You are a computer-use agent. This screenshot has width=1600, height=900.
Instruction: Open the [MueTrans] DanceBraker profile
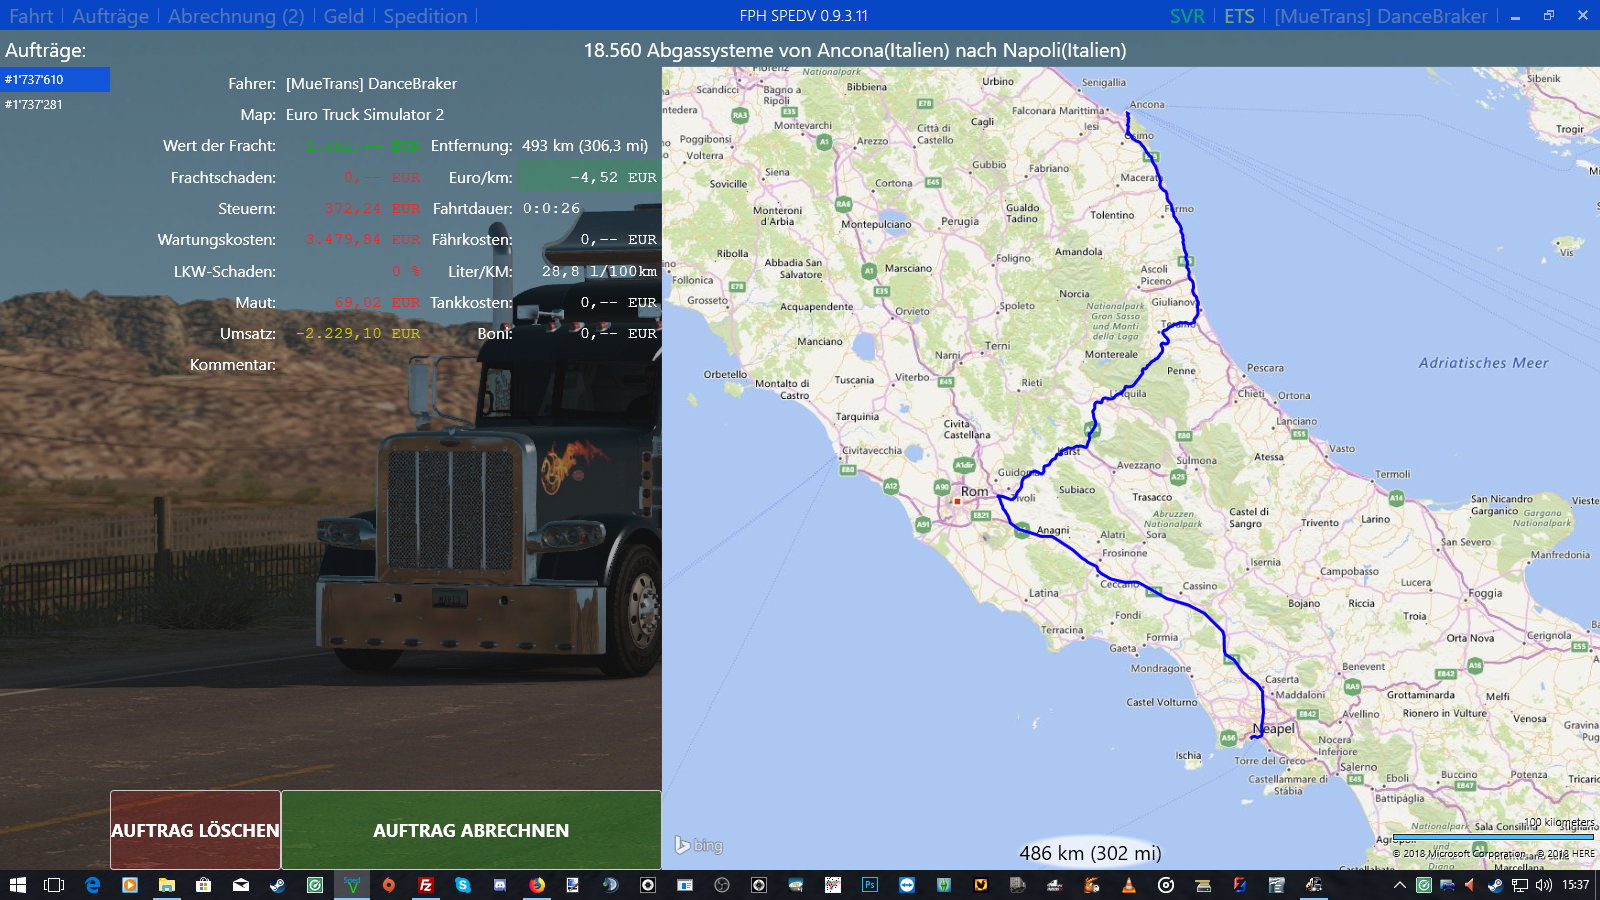coord(1381,16)
